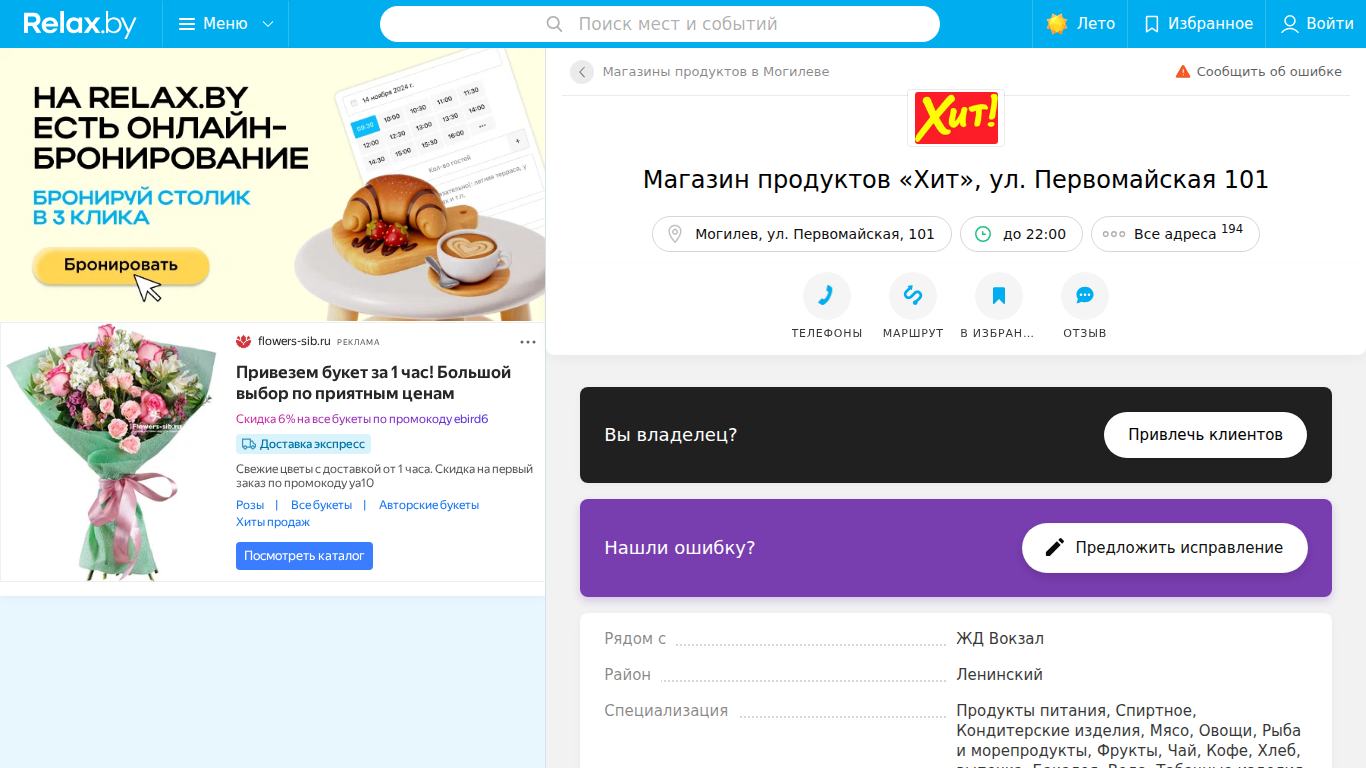Image resolution: width=1366 pixels, height=768 pixels.
Task: Click Посмотреть каталог button
Action: [304, 556]
